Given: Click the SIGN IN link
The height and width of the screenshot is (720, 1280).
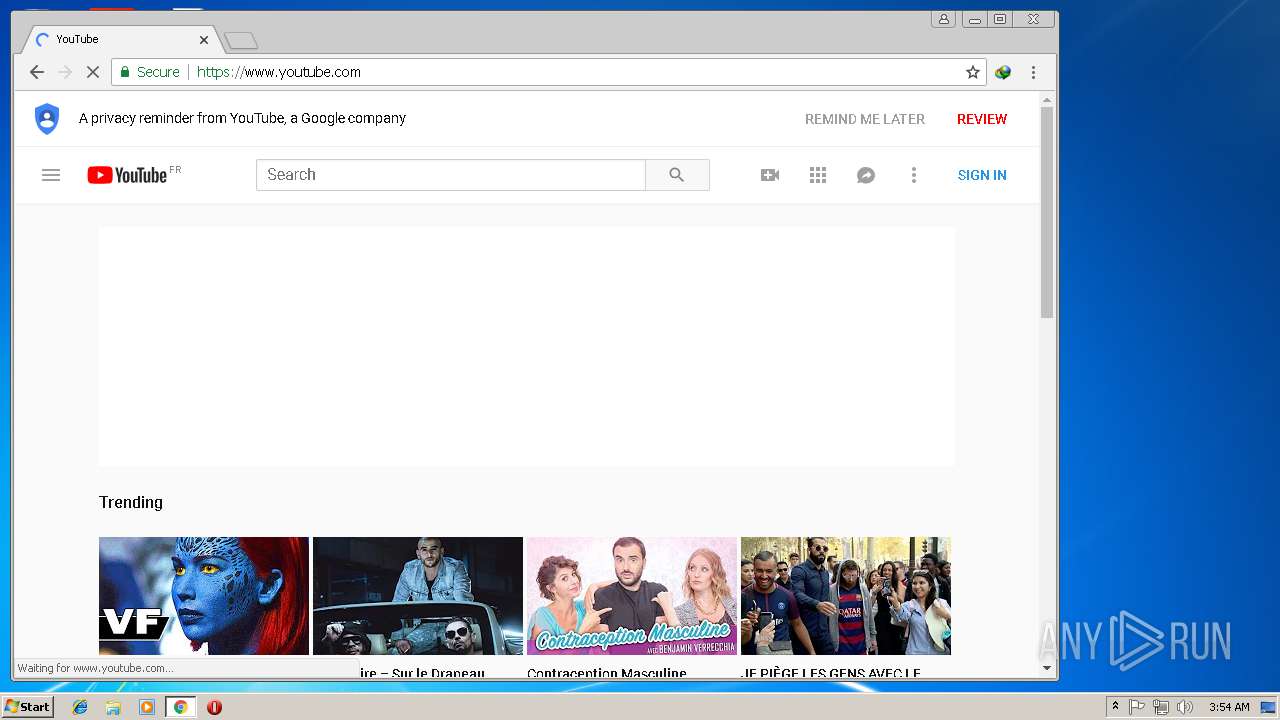Looking at the screenshot, I should [982, 175].
